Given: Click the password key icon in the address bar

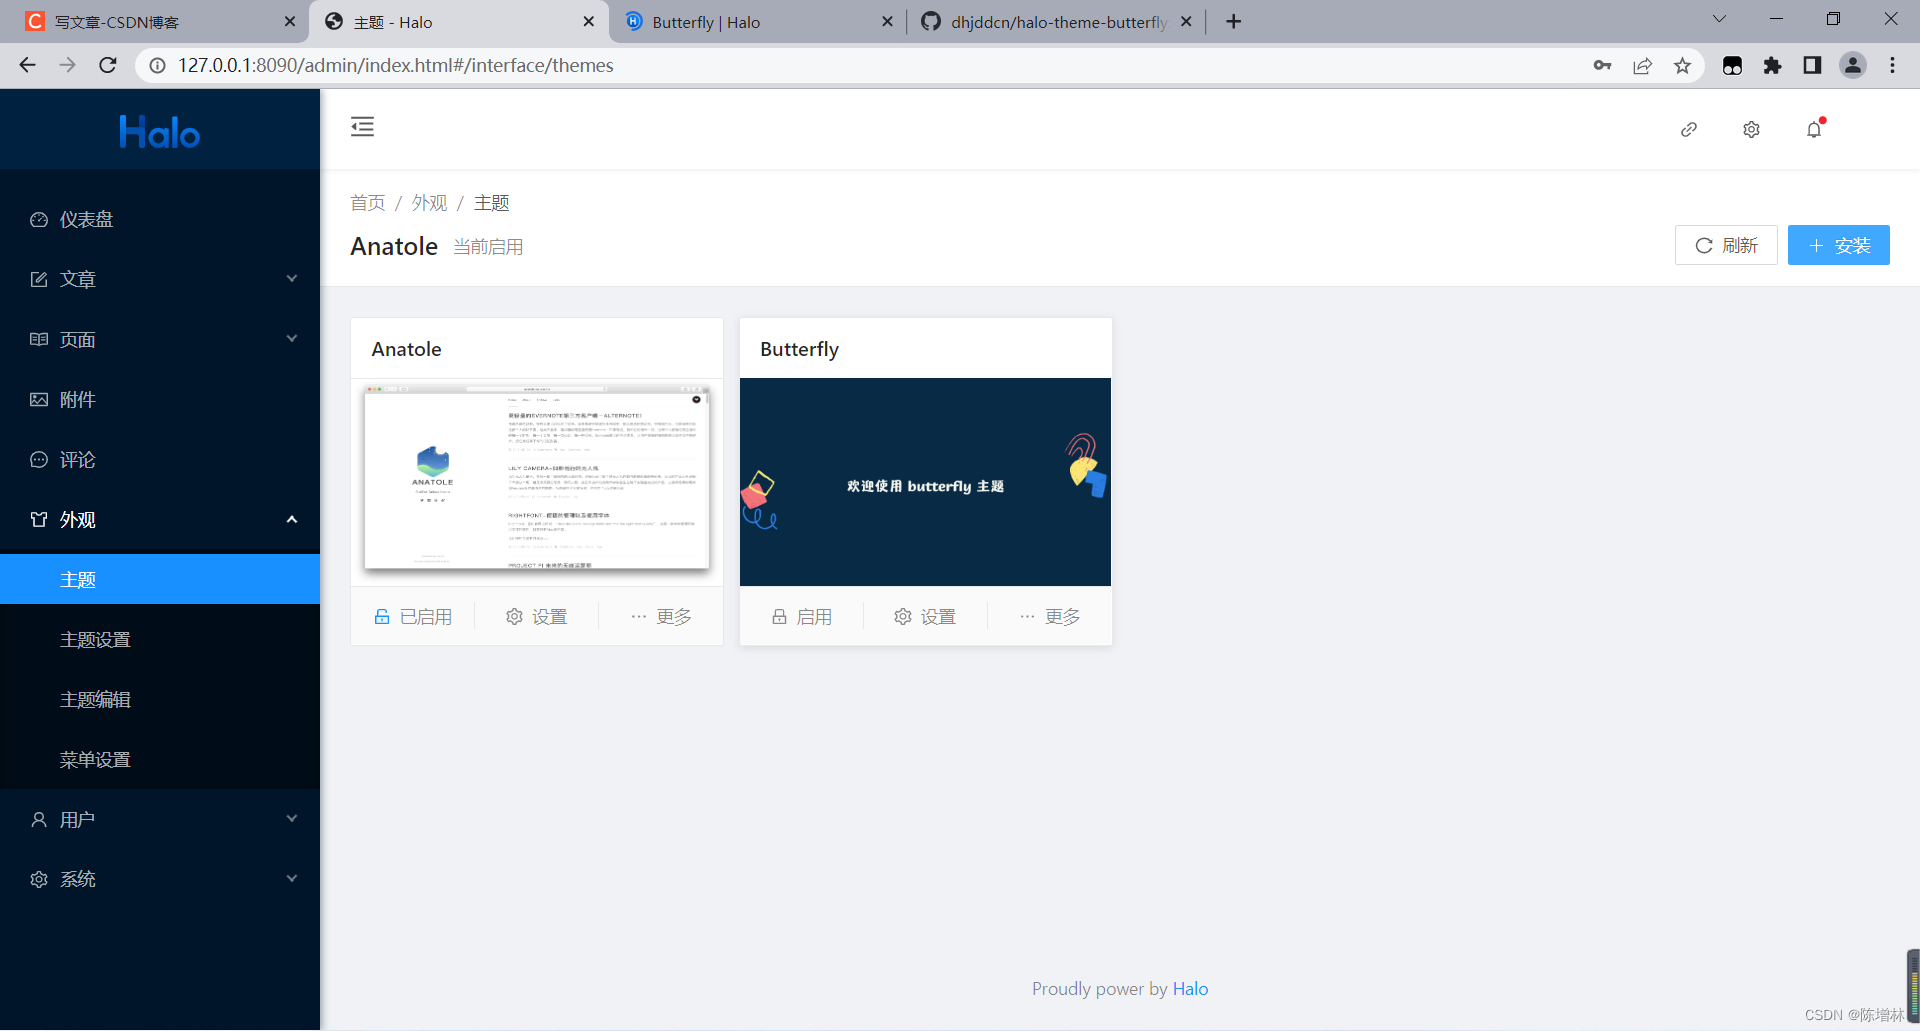Looking at the screenshot, I should (x=1602, y=65).
